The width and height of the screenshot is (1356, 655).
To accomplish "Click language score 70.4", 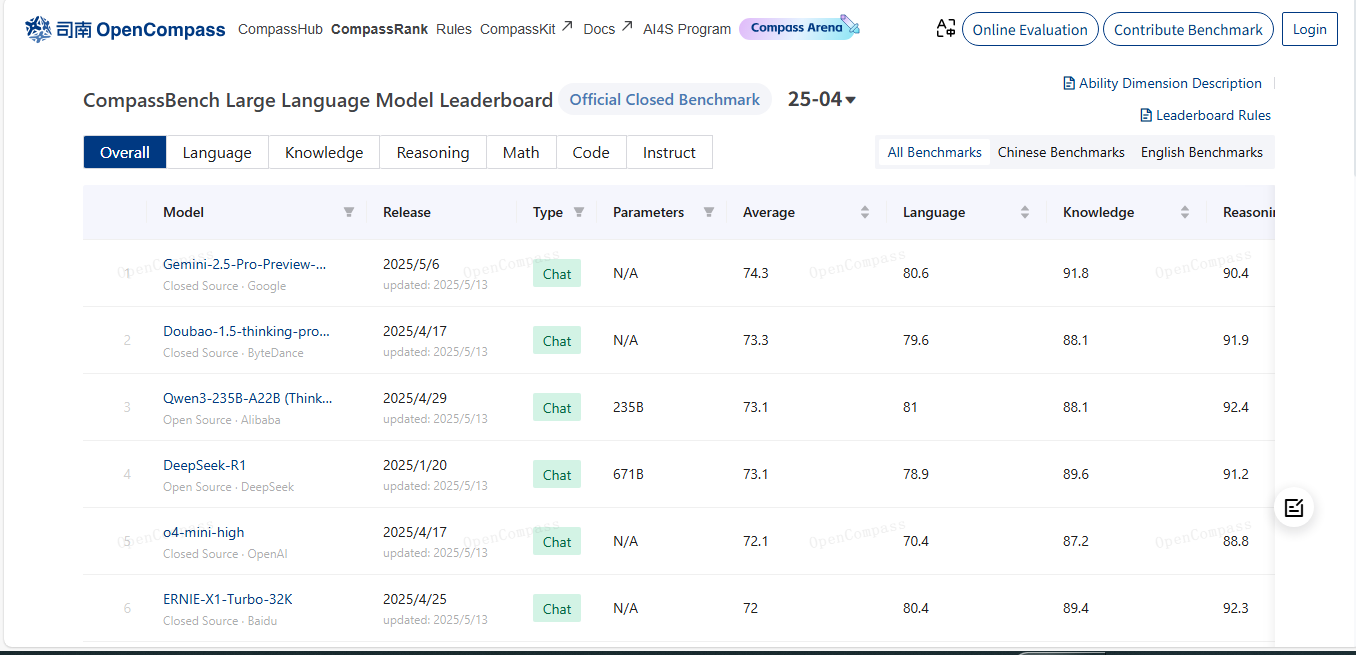I will pyautogui.click(x=916, y=541).
